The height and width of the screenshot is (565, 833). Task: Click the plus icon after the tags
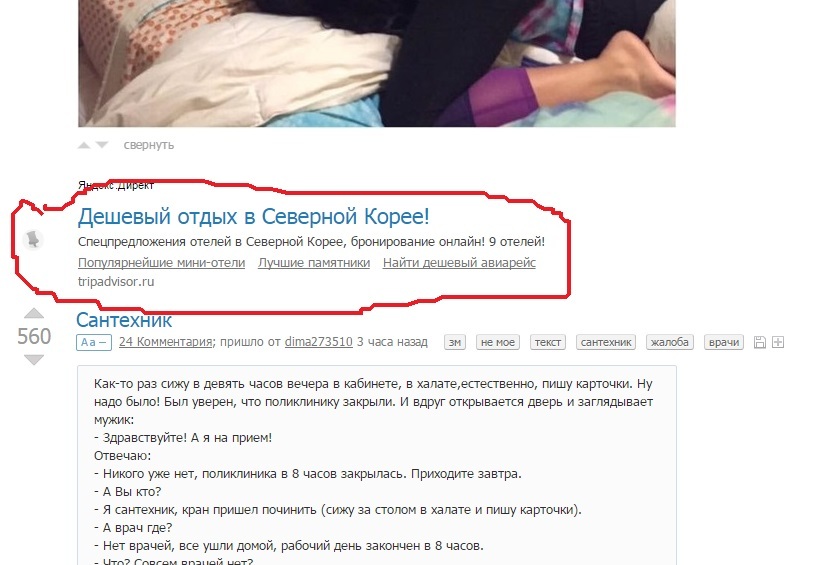pyautogui.click(x=778, y=342)
